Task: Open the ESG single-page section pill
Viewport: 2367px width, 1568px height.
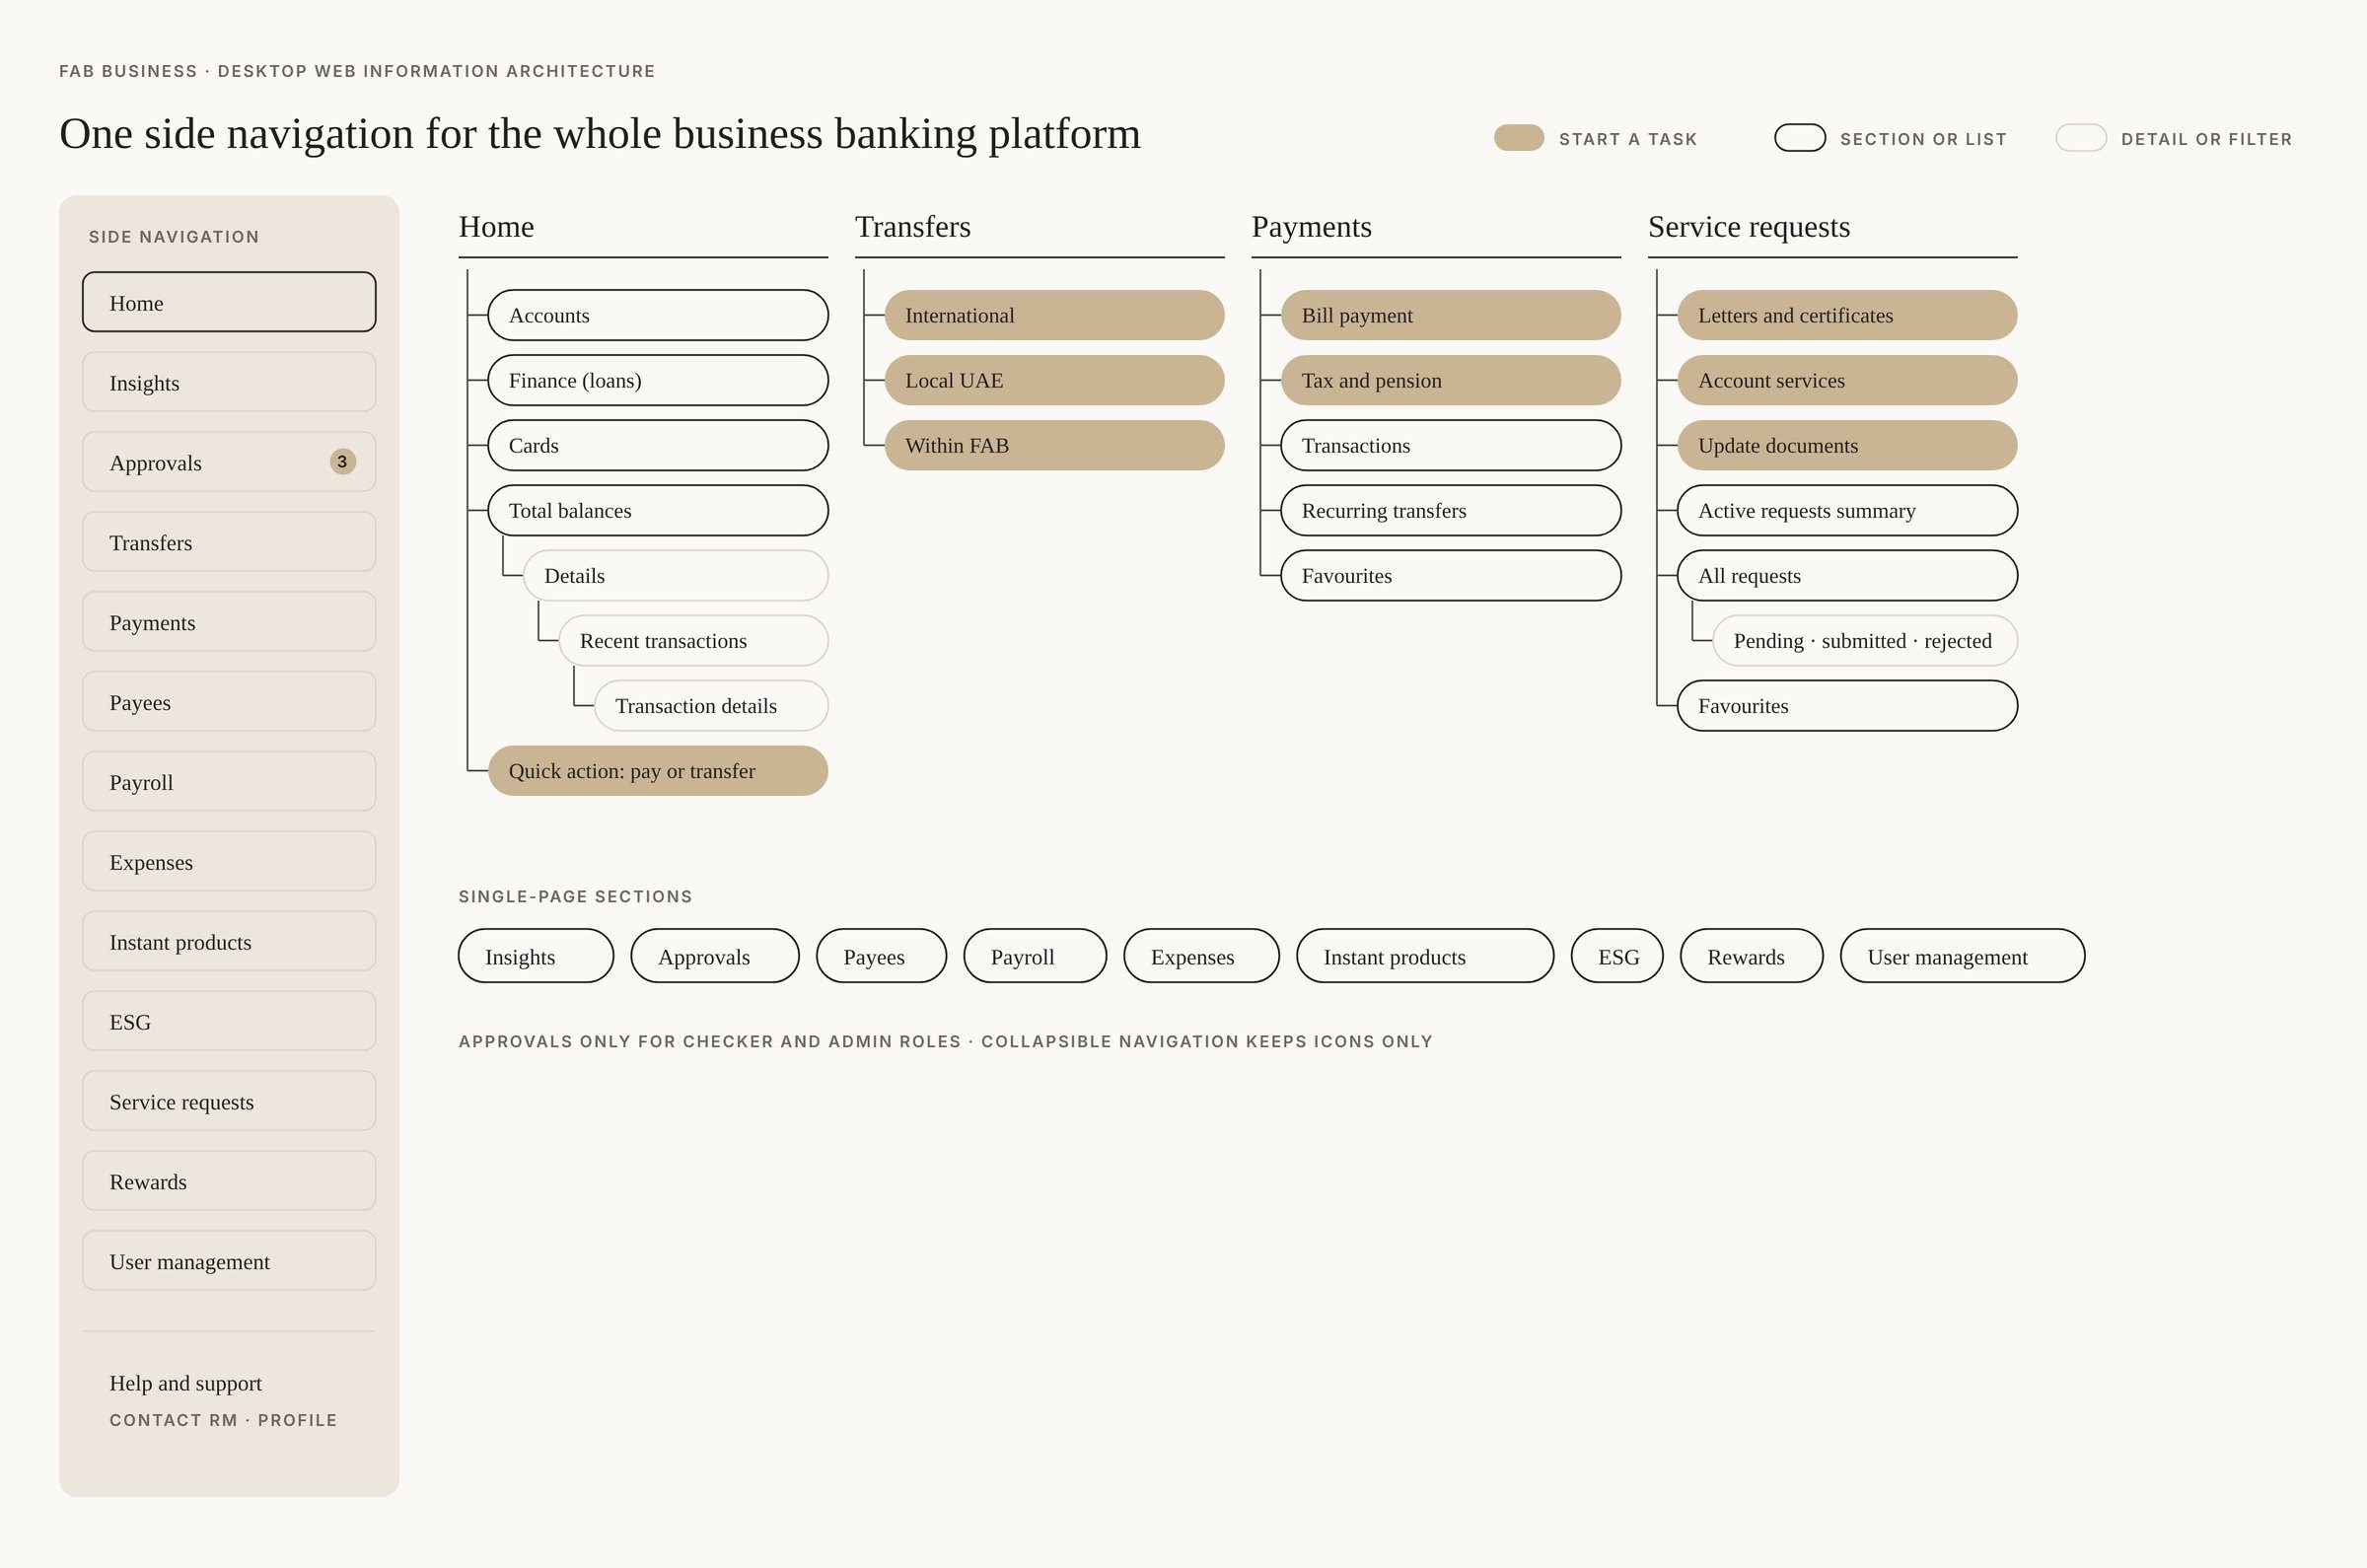Action: [x=1617, y=956]
